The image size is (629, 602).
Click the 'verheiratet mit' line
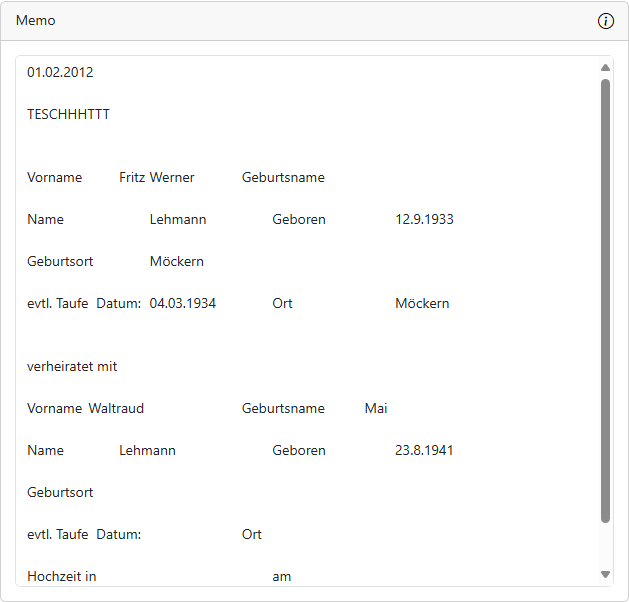[x=72, y=366]
